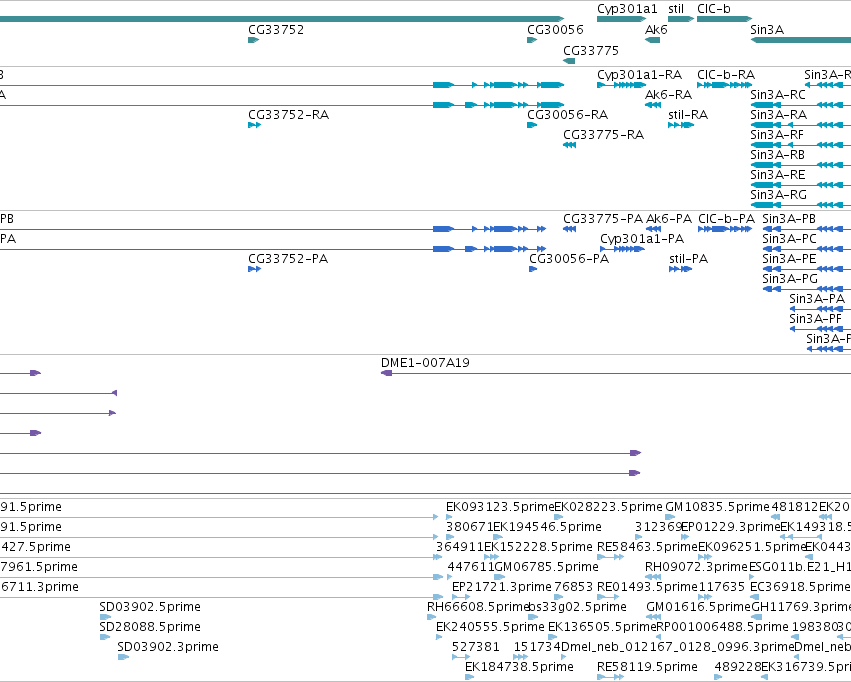851x682 pixels.
Task: Click the Ak6-RA transcript
Action: click(x=652, y=105)
